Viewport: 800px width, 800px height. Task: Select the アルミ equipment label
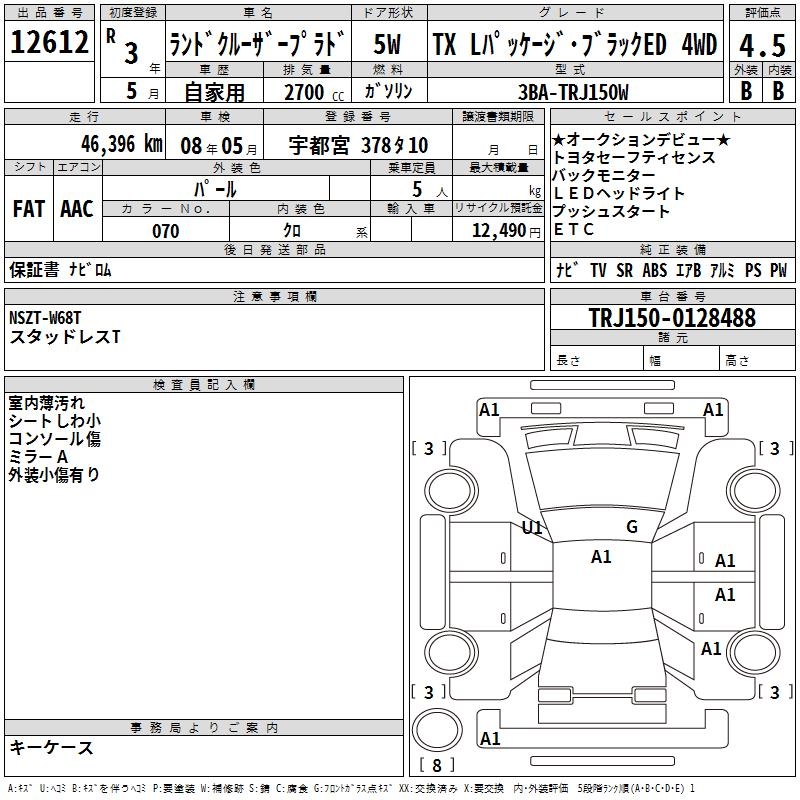[722, 270]
